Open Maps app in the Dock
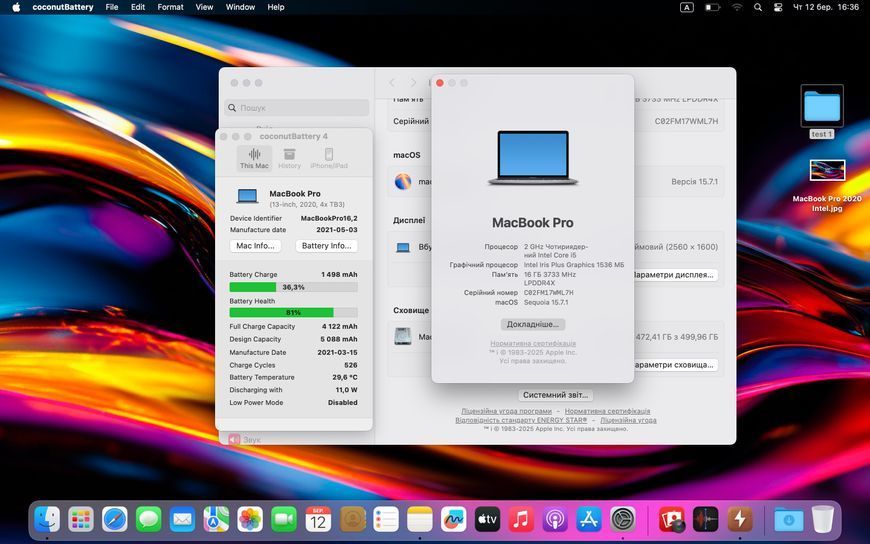Screen dimensions: 870x544 point(216,520)
